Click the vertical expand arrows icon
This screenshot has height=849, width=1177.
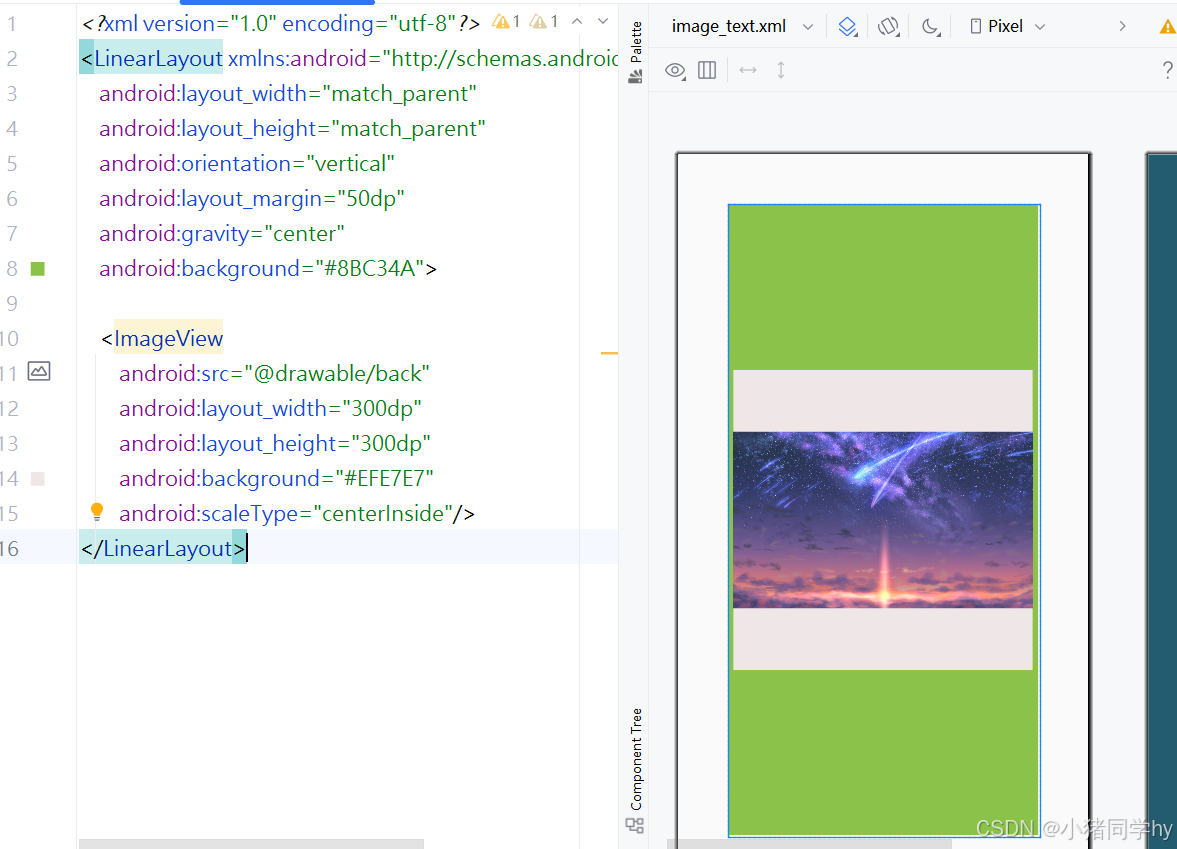click(x=781, y=70)
